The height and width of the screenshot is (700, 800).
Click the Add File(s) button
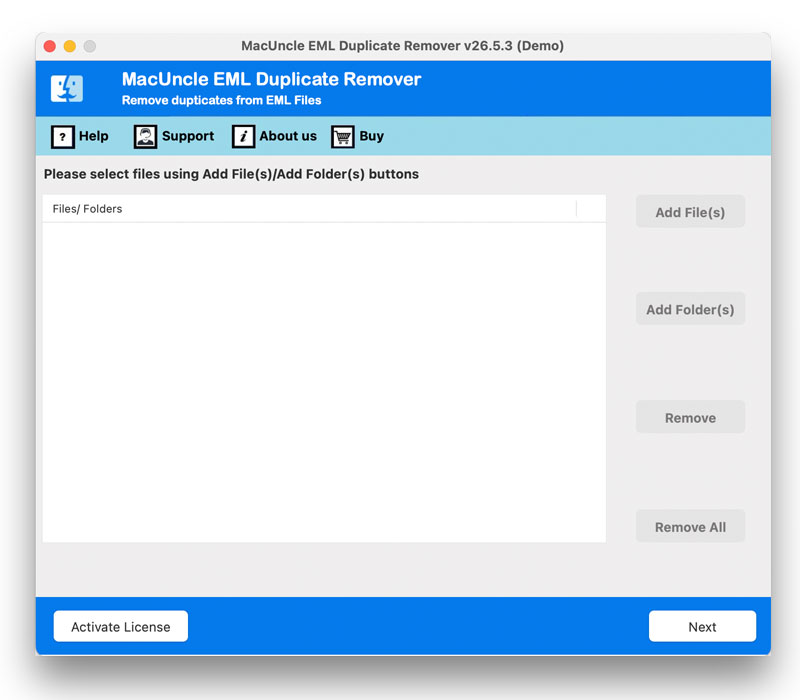coord(690,212)
